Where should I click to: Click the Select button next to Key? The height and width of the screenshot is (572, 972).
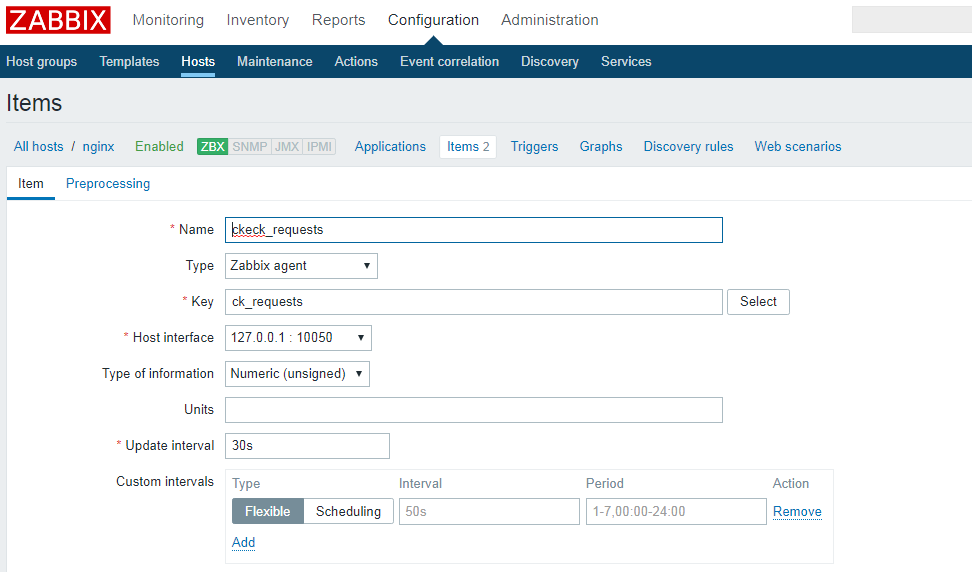click(758, 302)
